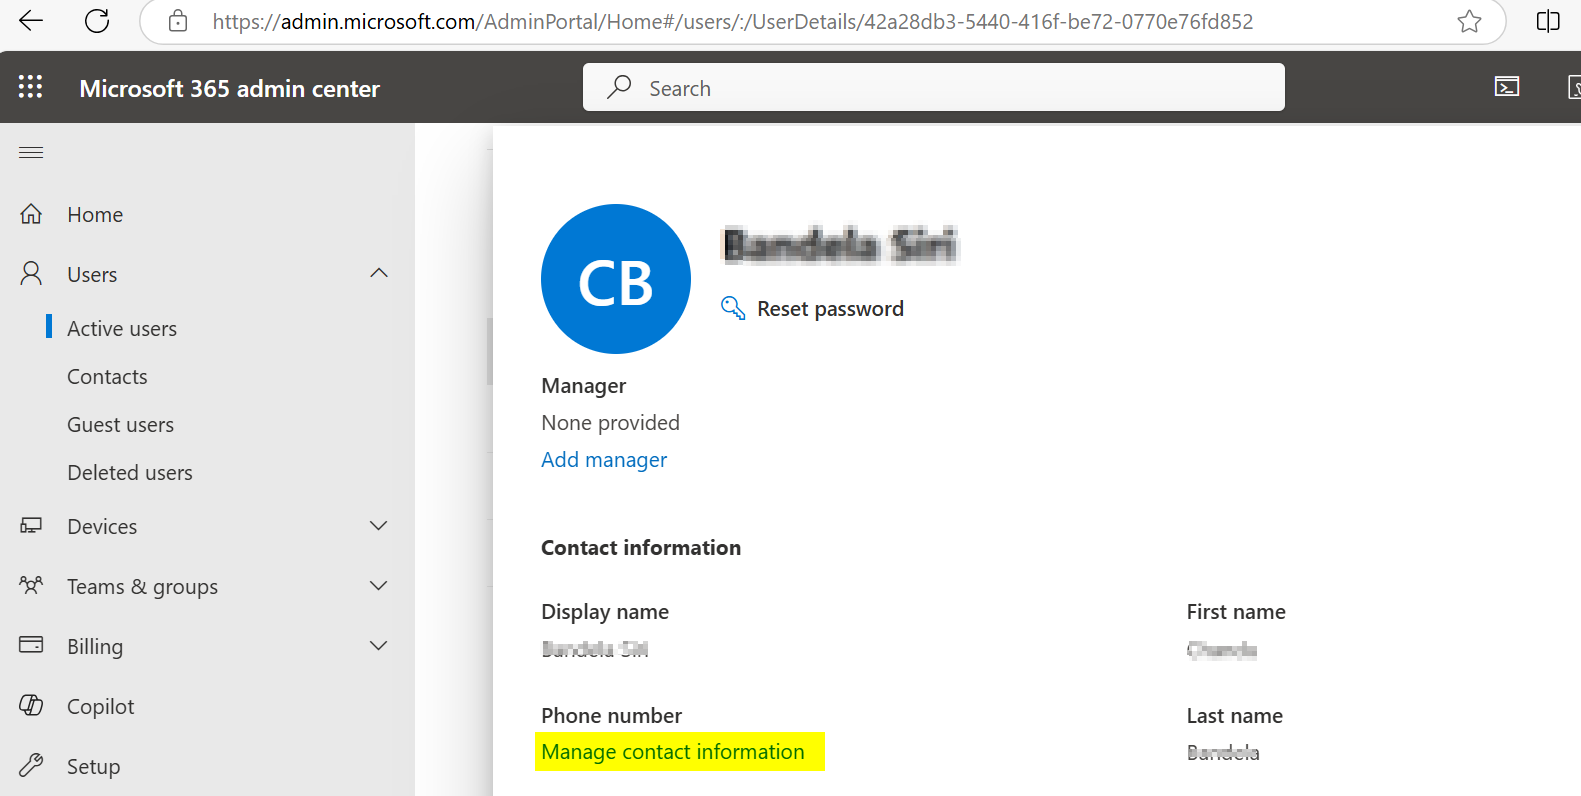The image size is (1581, 796).
Task: Open Guest users page
Action: tap(120, 425)
